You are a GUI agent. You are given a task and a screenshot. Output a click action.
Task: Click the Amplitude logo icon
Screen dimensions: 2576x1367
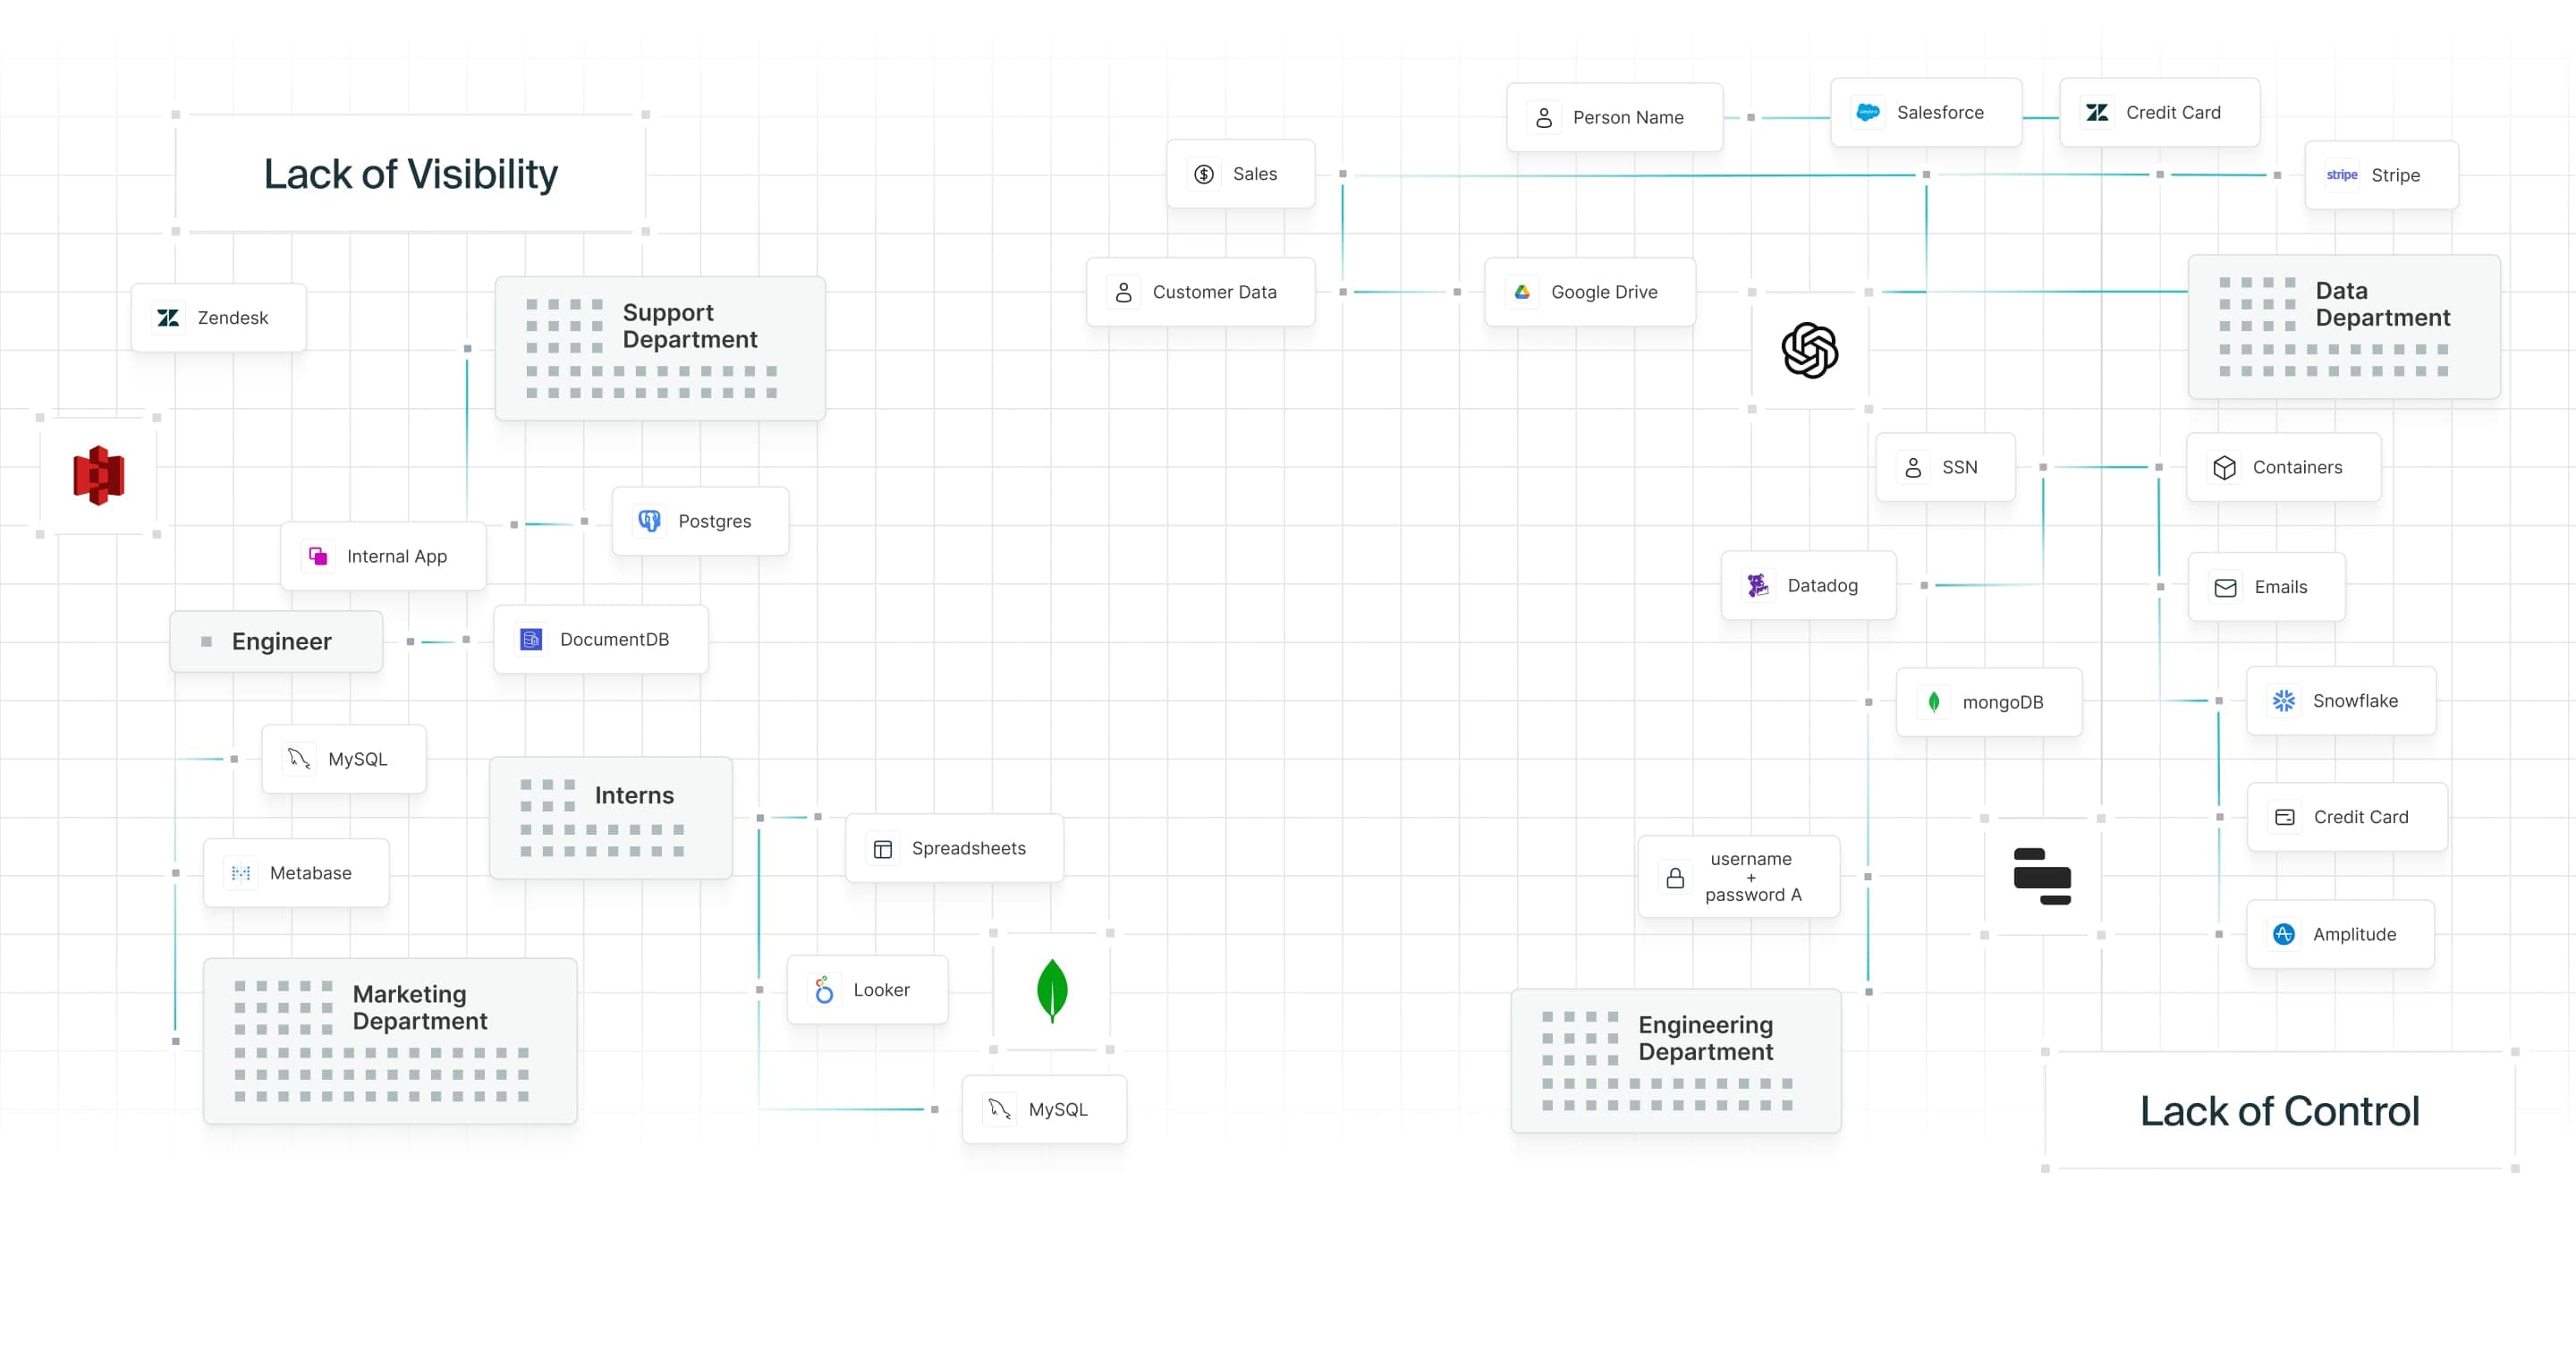click(2283, 934)
